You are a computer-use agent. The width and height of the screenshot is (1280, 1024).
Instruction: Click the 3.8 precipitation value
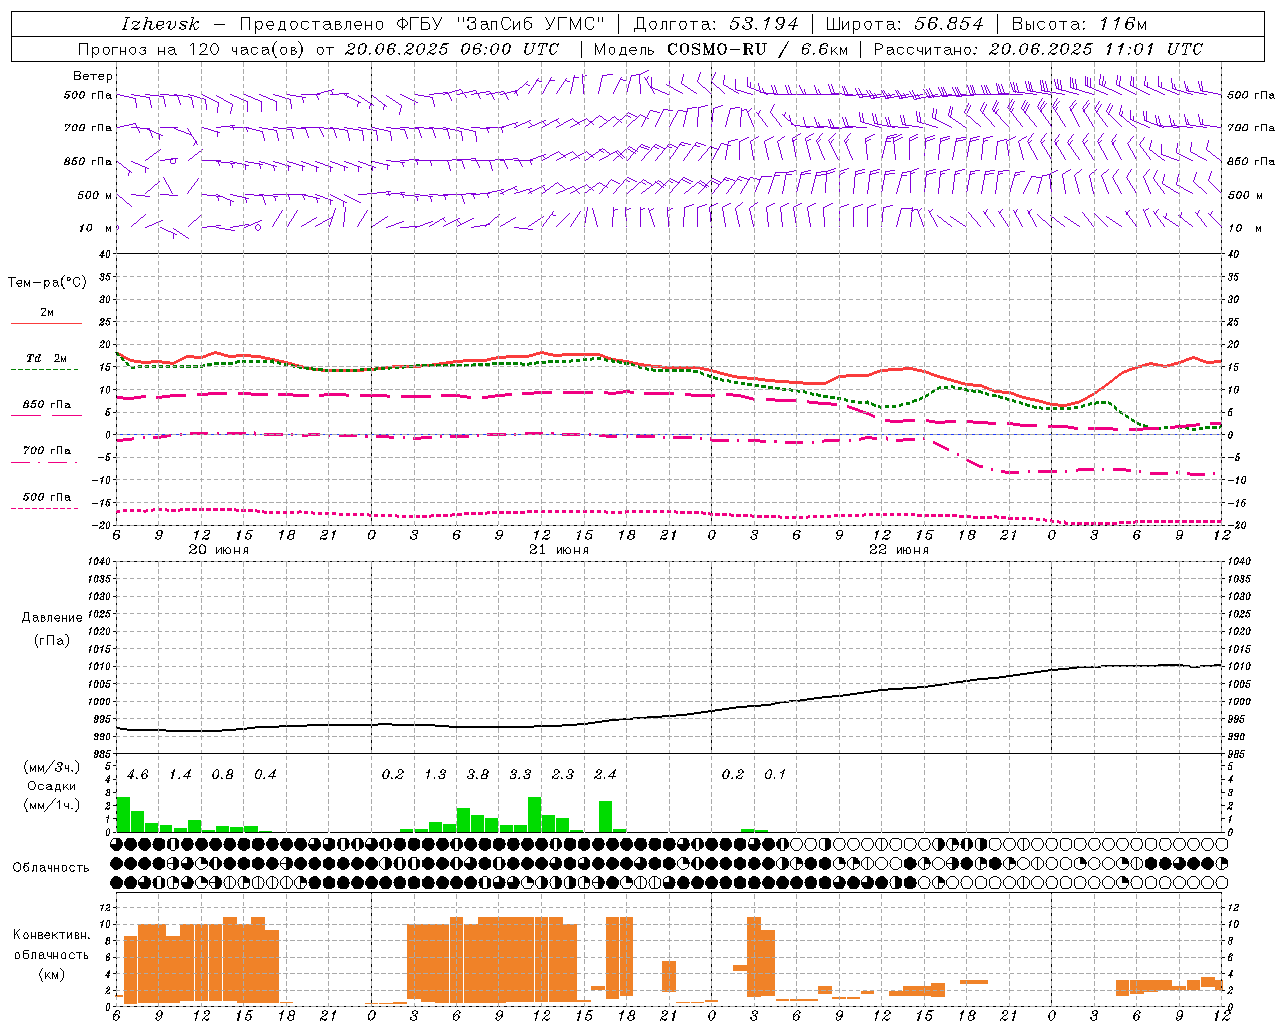pos(478,774)
